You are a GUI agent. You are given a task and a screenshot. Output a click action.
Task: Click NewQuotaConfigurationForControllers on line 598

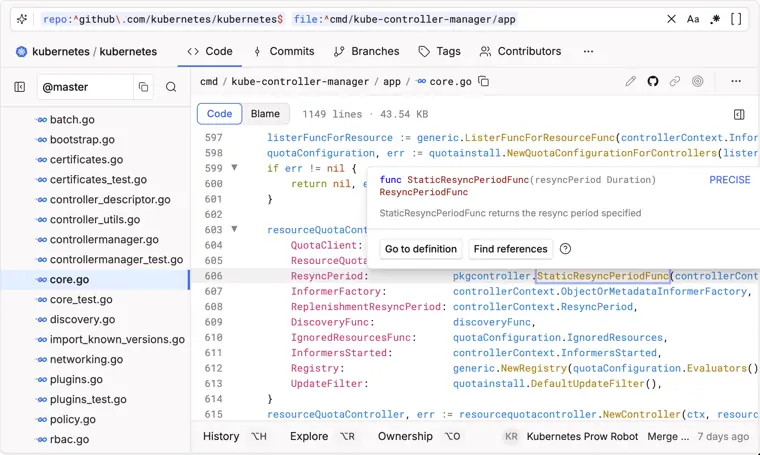pyautogui.click(x=613, y=153)
